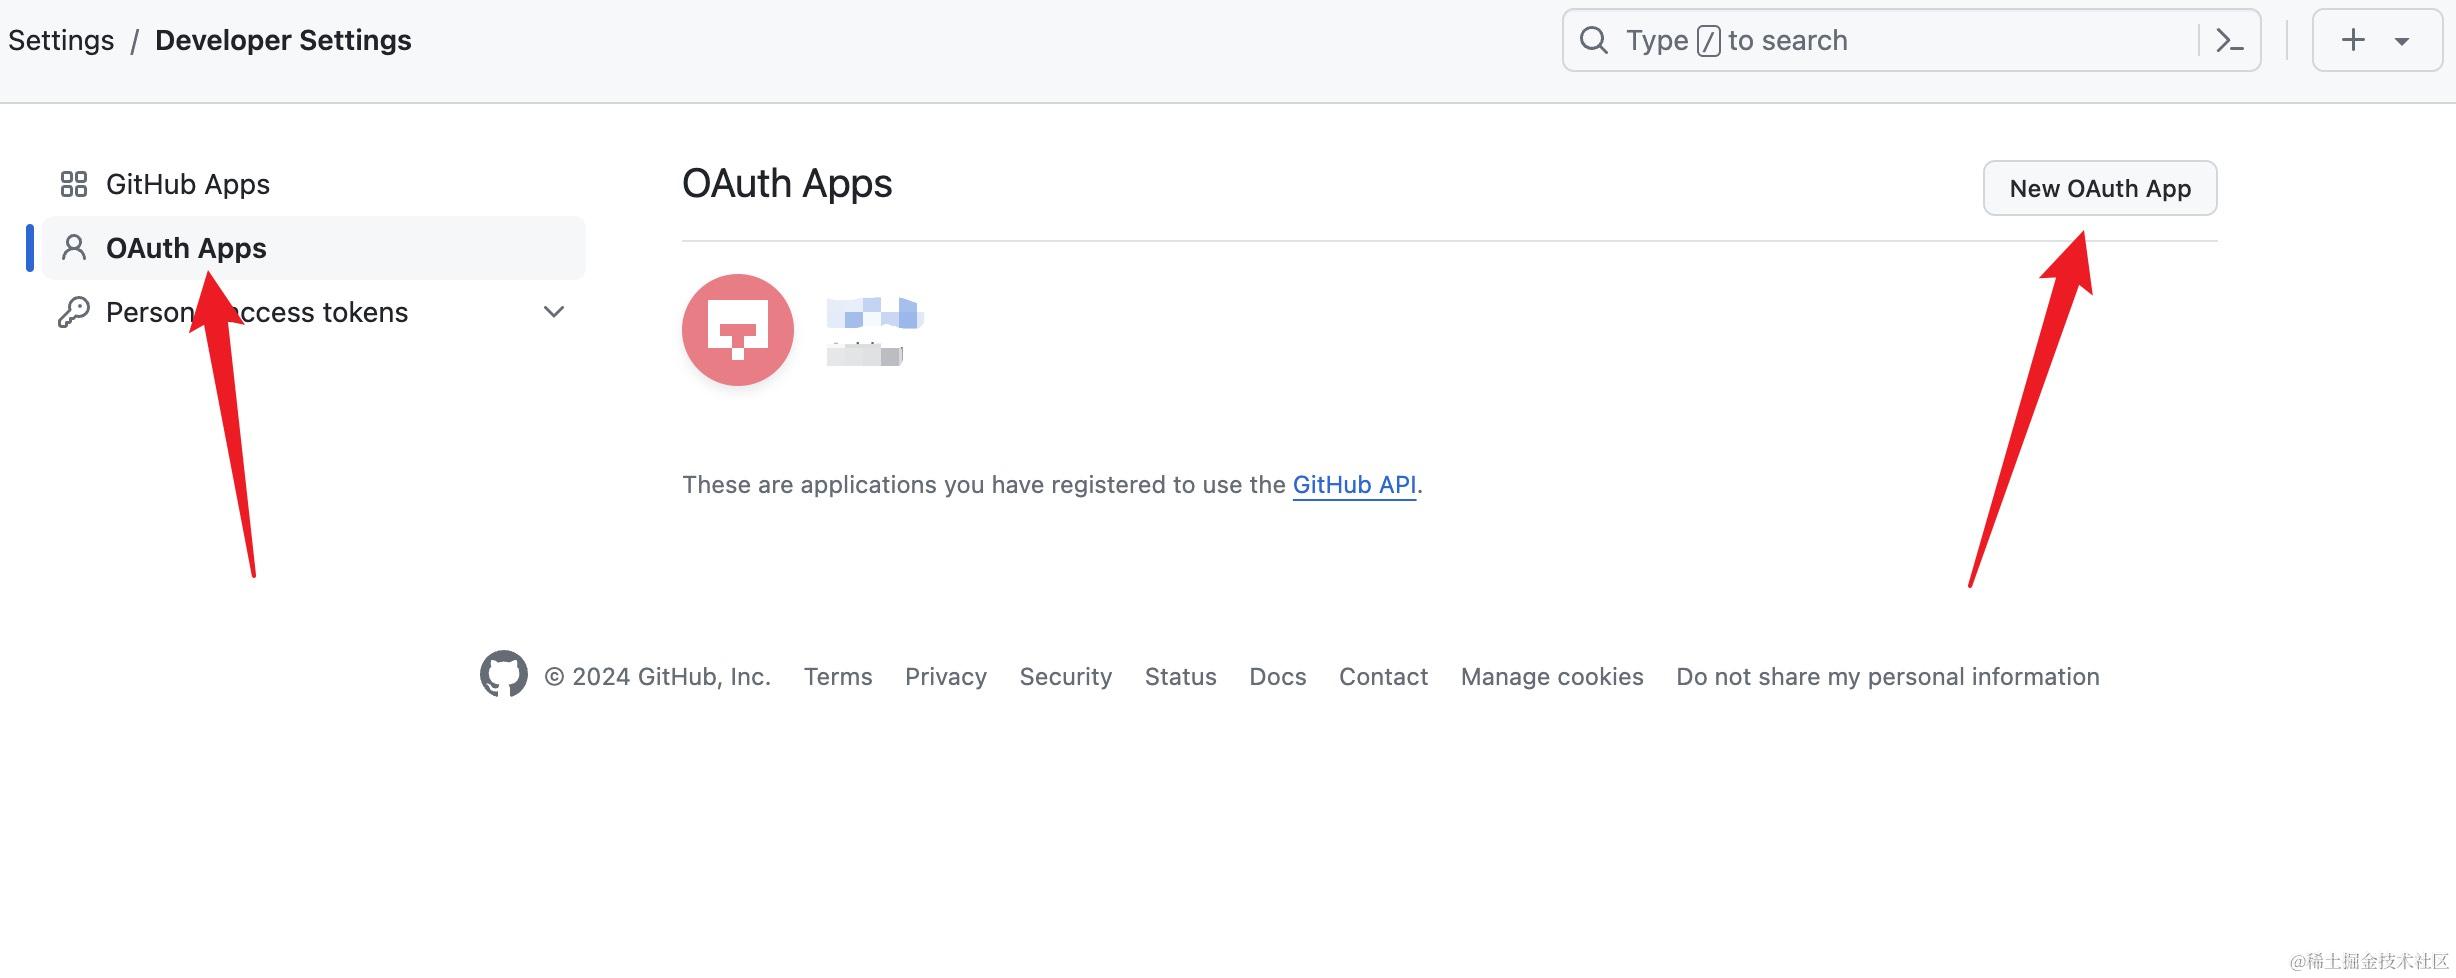Open the Privacy footer link

pyautogui.click(x=946, y=677)
